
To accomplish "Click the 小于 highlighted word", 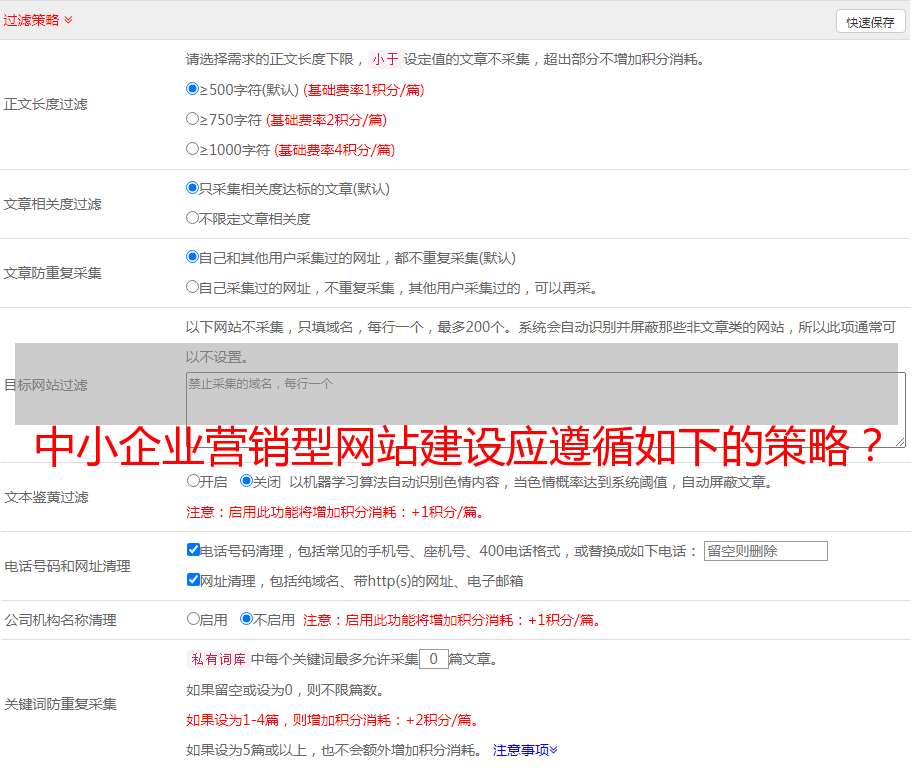I will [x=385, y=59].
